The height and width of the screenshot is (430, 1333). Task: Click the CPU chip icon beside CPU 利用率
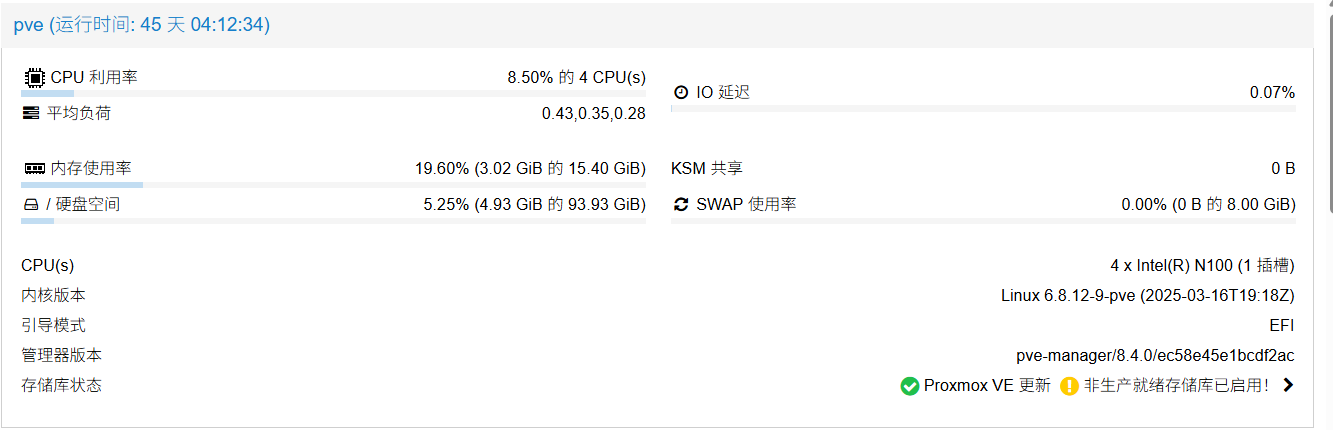click(34, 77)
